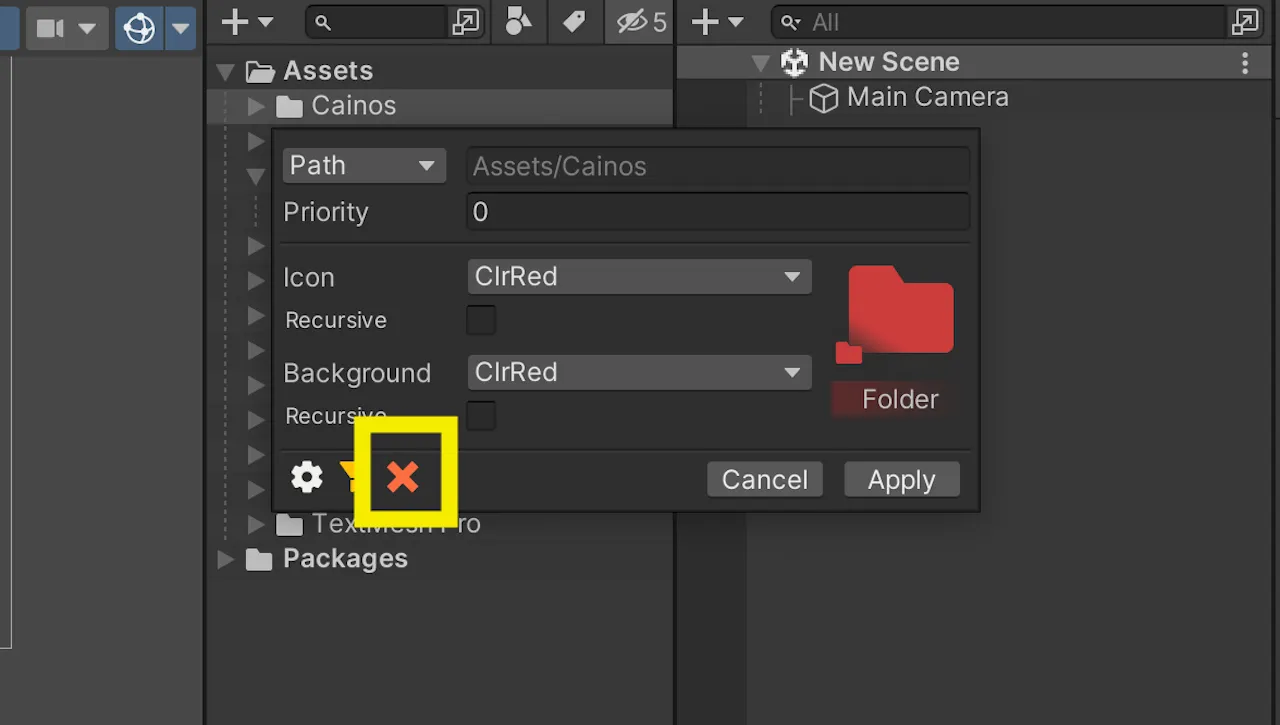This screenshot has width=1280, height=725.
Task: Enable the Recursive checkbox under Icon
Action: click(x=481, y=320)
